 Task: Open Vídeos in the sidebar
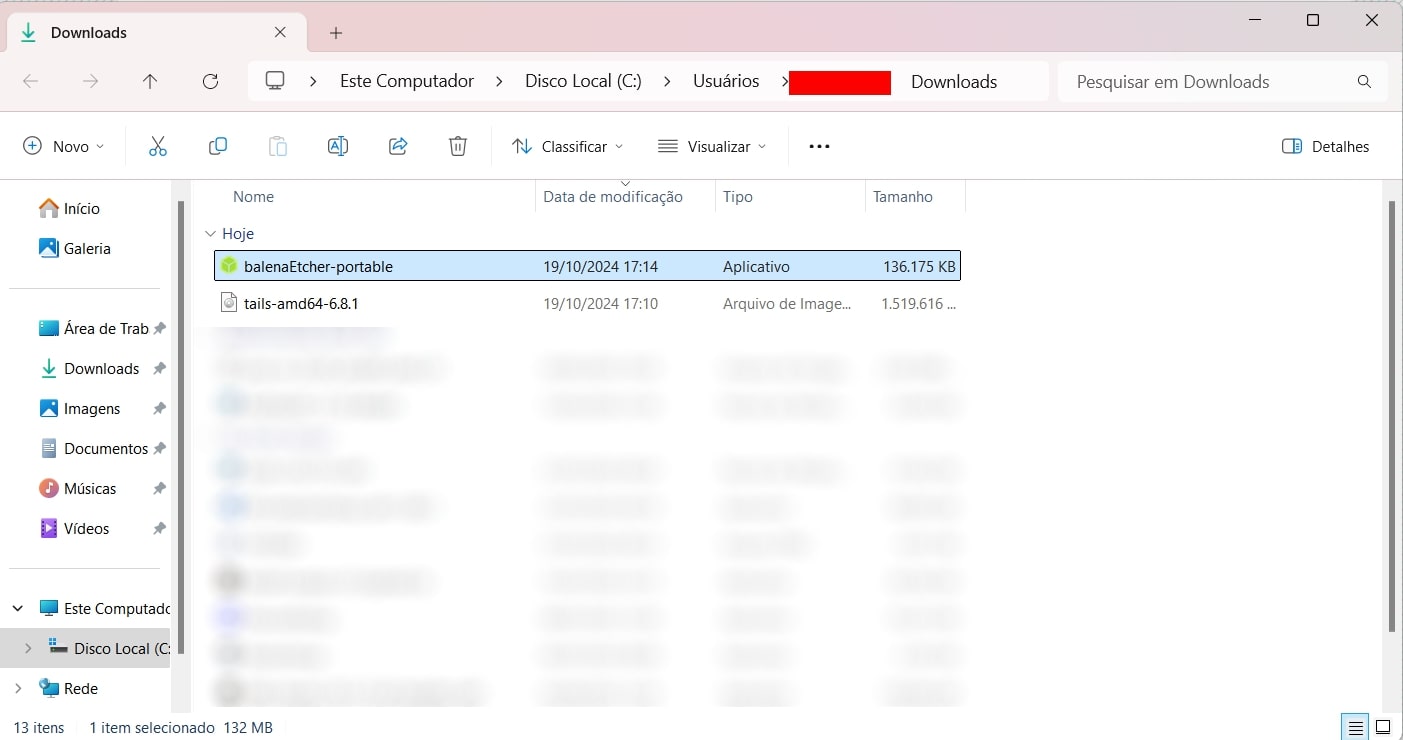(73, 528)
